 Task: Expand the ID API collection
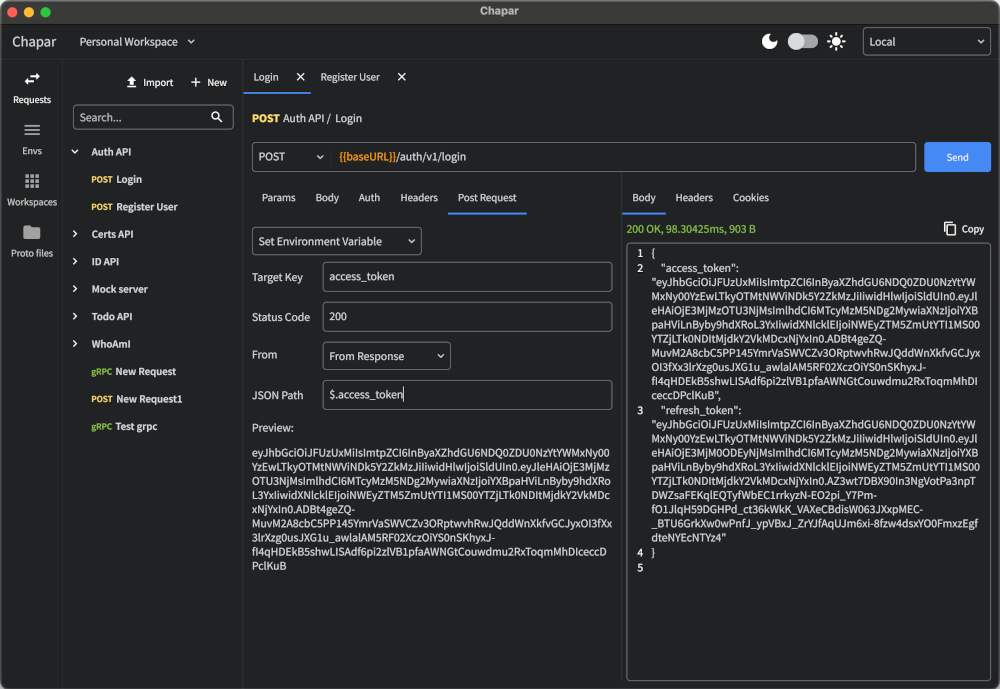pyautogui.click(x=75, y=262)
